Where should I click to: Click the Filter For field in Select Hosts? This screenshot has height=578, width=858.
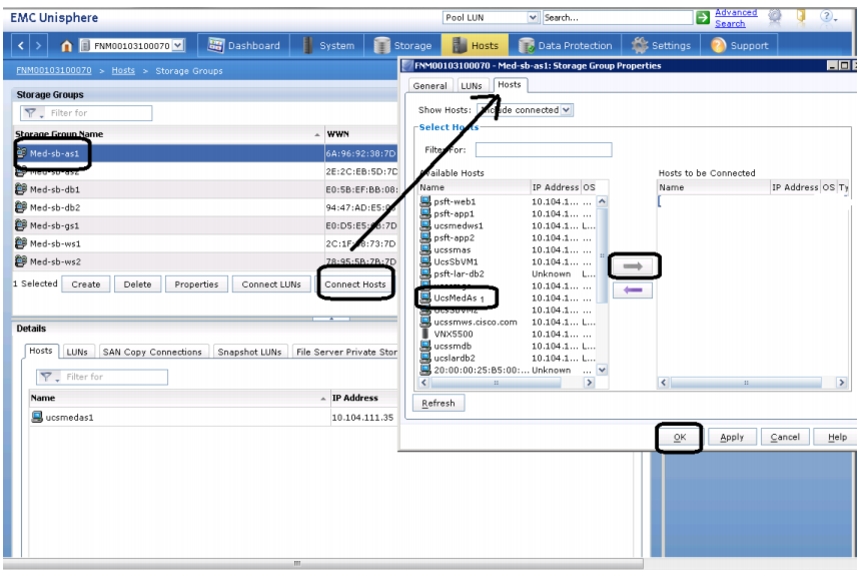pyautogui.click(x=543, y=149)
